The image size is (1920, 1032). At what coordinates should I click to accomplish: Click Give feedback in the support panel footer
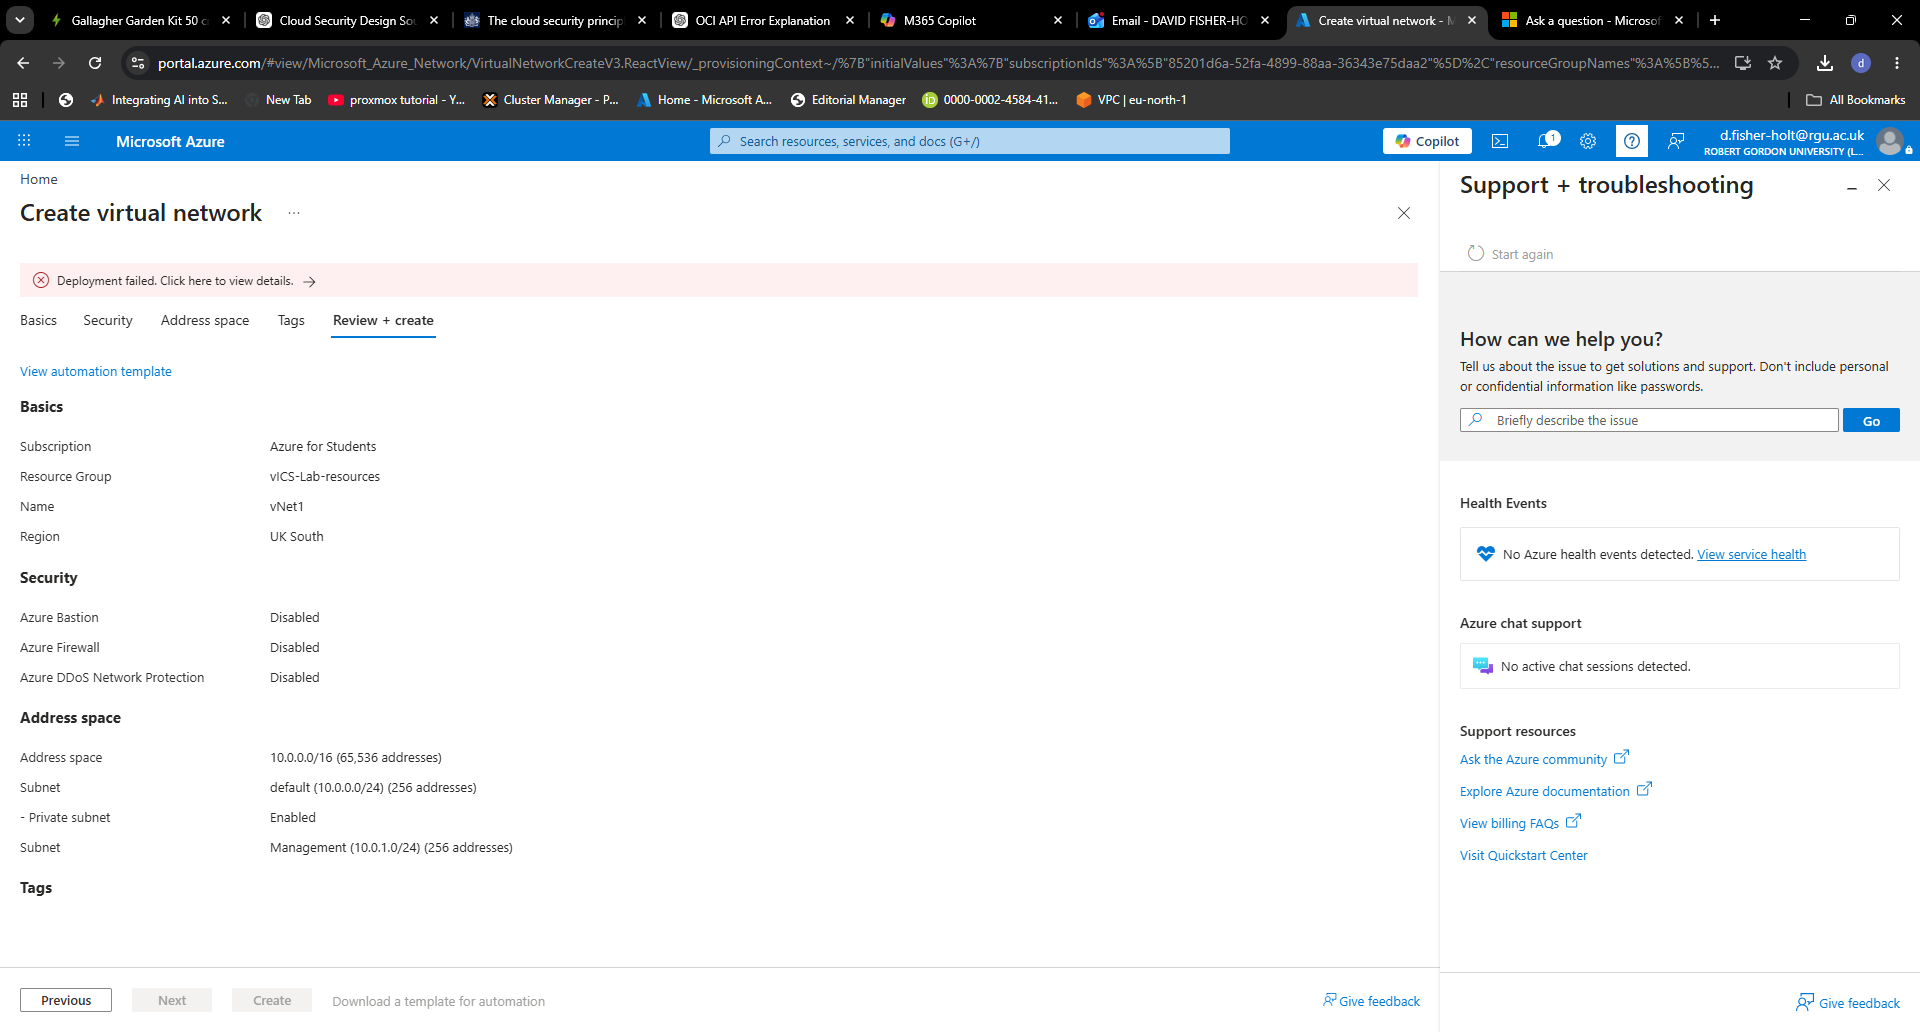point(1848,1002)
